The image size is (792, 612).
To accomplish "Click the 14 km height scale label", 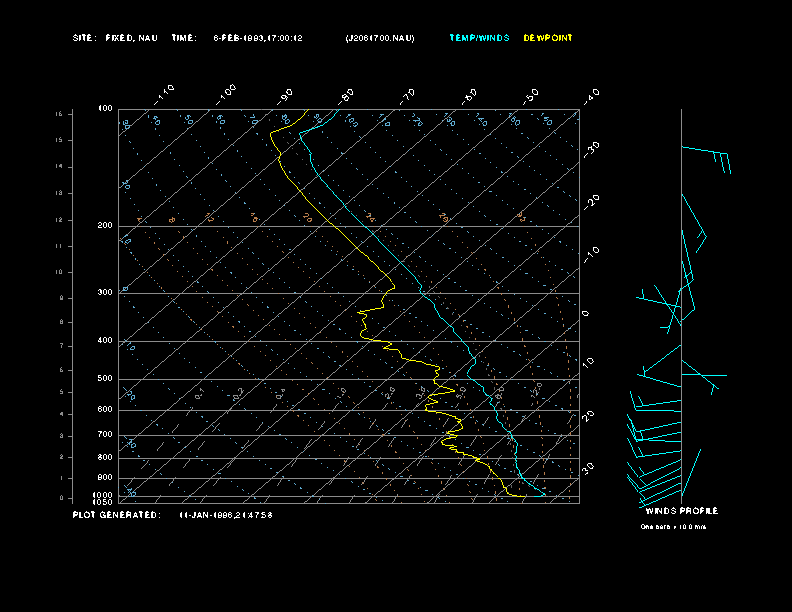I will pyautogui.click(x=59, y=167).
